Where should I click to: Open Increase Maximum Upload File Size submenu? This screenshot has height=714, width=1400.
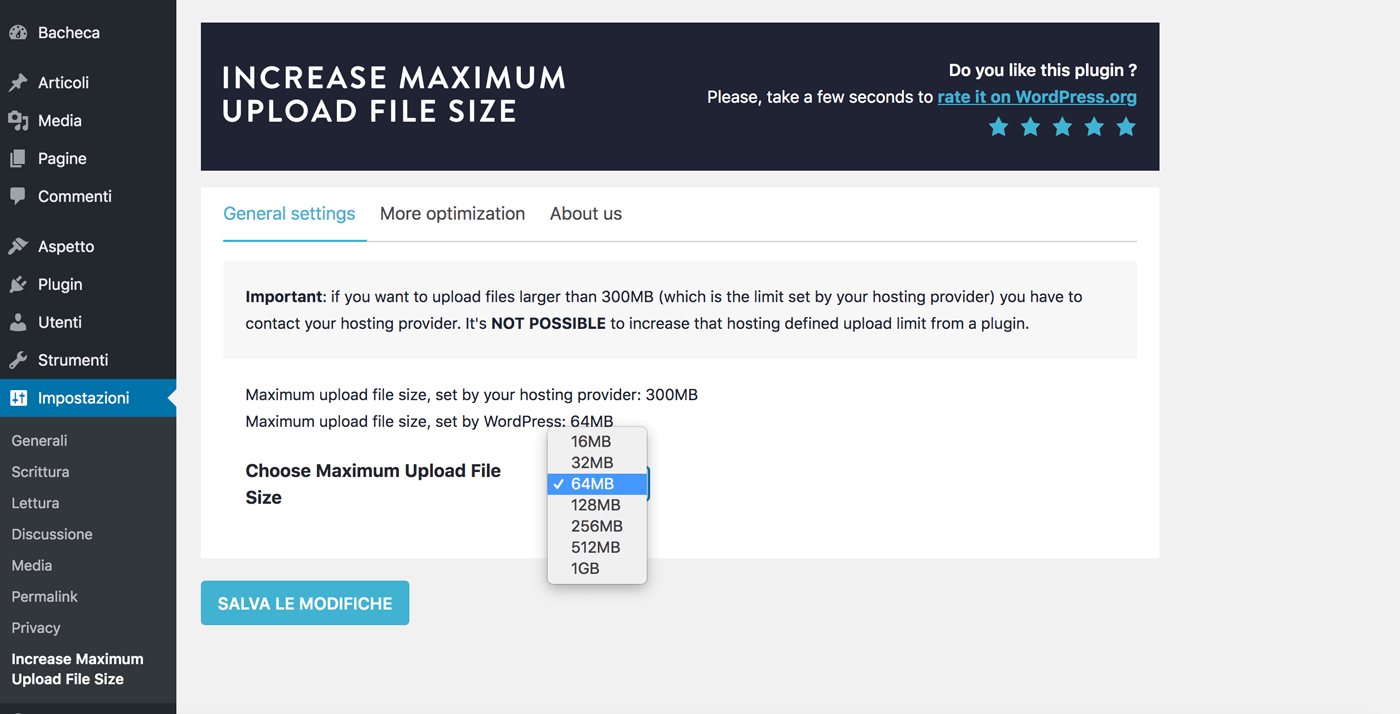point(78,669)
